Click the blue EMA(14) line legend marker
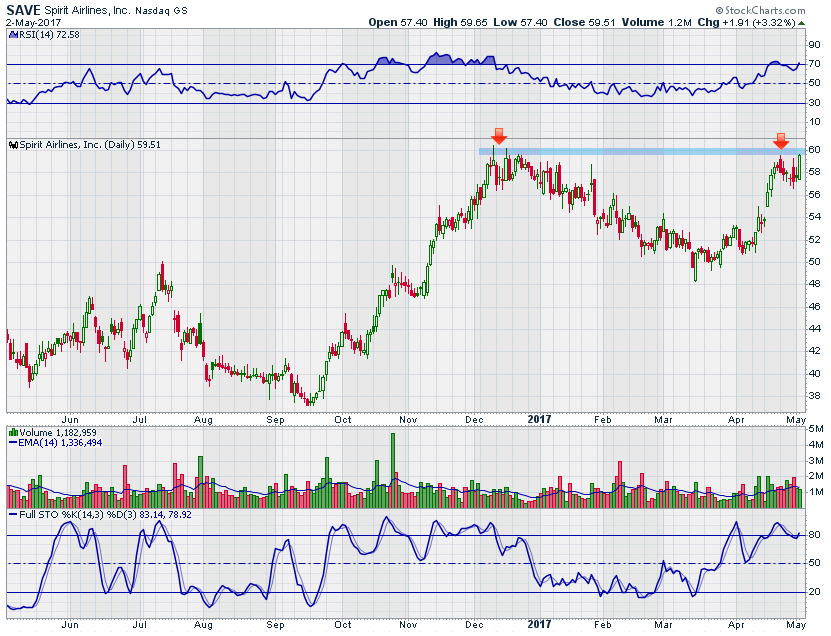The height and width of the screenshot is (636, 831). 11,442
